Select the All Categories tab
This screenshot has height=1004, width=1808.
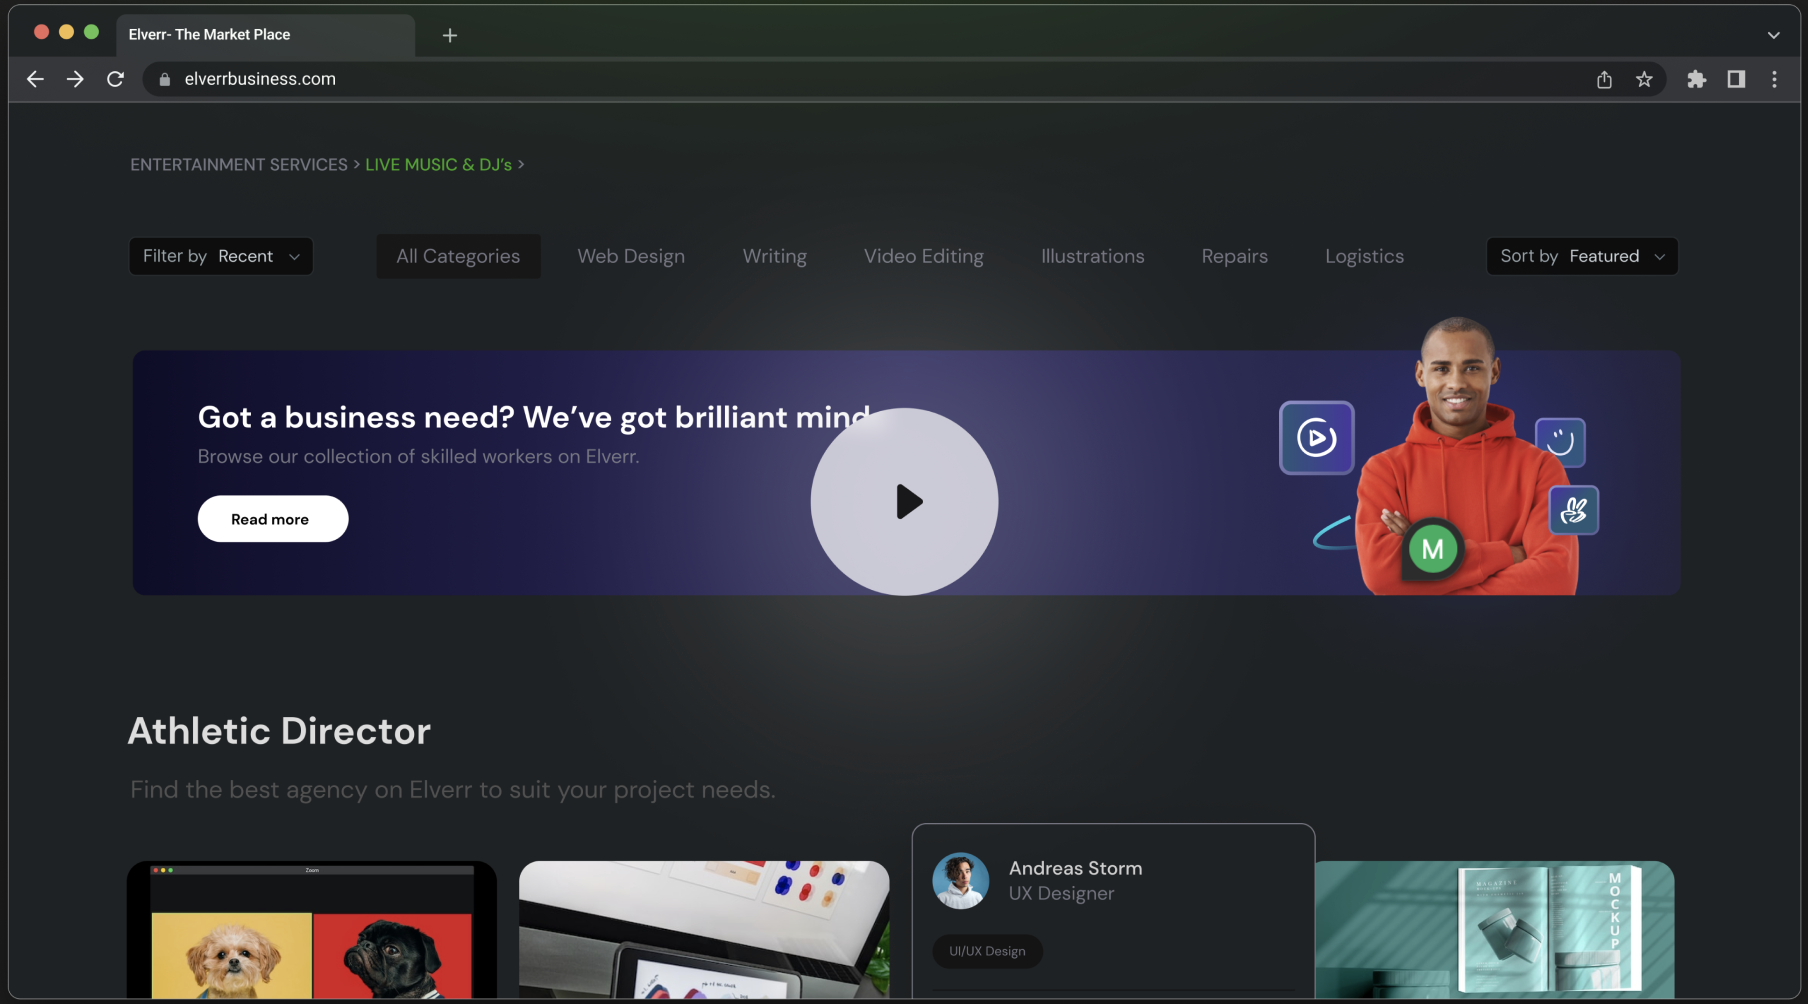point(458,256)
